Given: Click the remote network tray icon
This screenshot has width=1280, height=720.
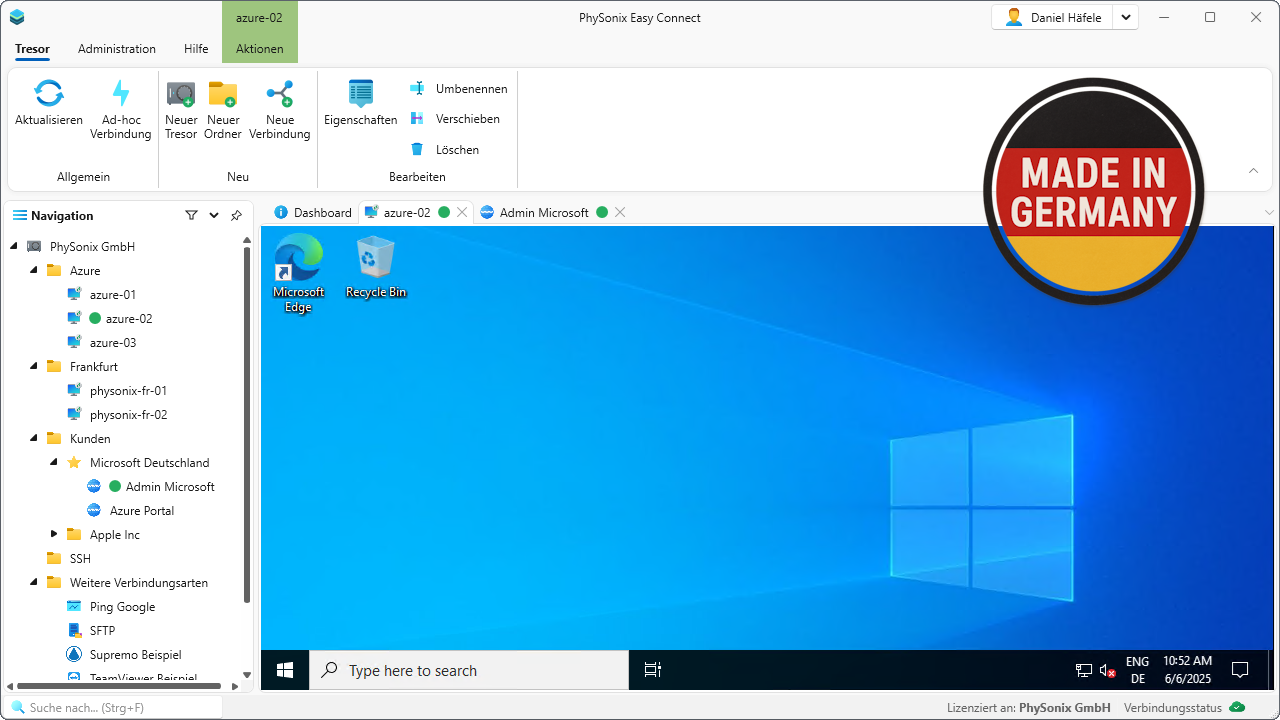Looking at the screenshot, I should click(x=1084, y=670).
